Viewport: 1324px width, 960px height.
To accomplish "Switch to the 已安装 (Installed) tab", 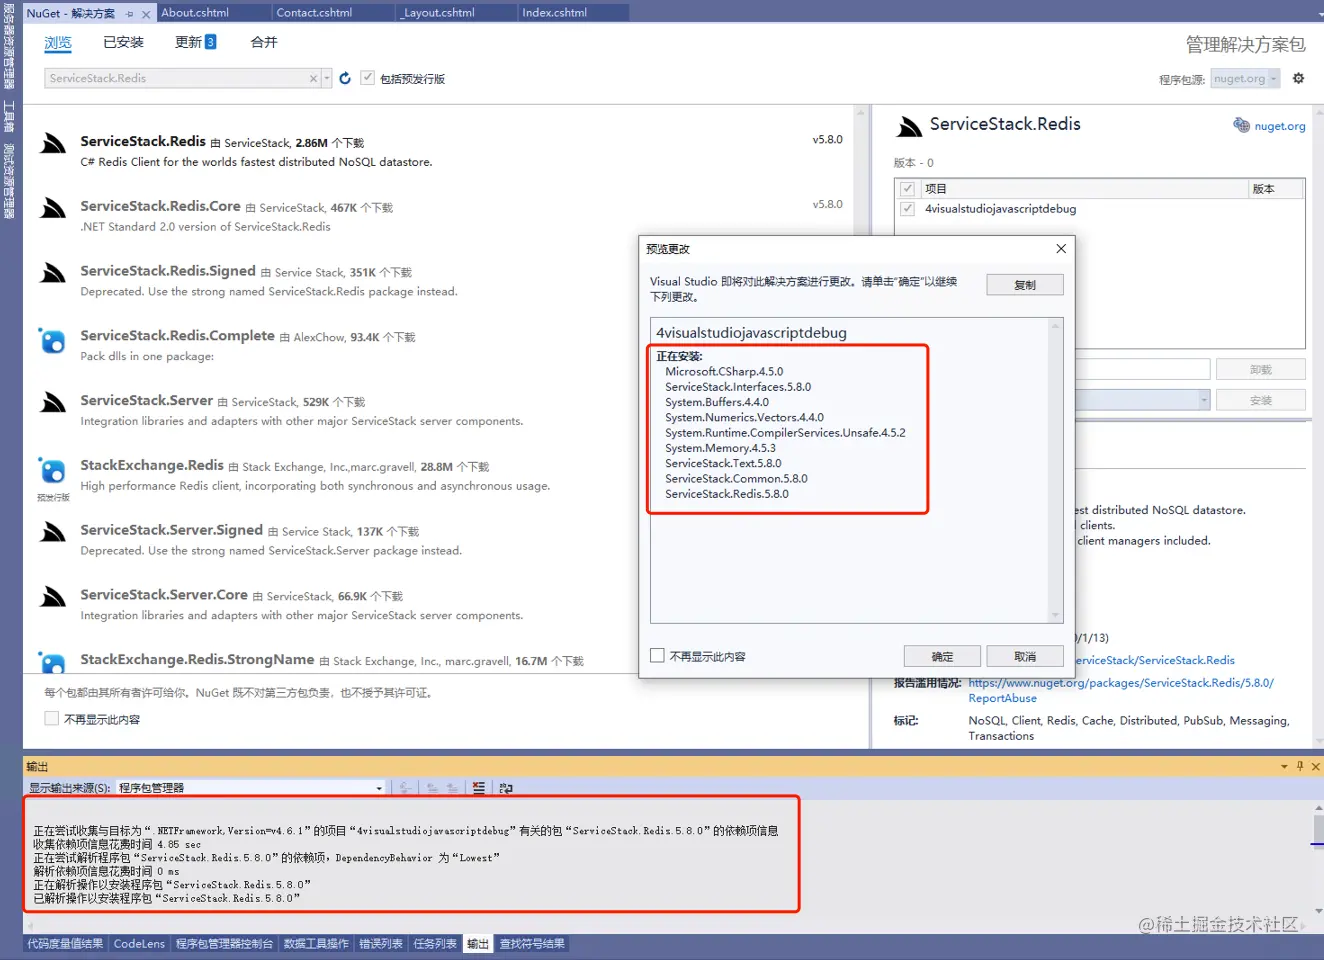I will click(123, 42).
